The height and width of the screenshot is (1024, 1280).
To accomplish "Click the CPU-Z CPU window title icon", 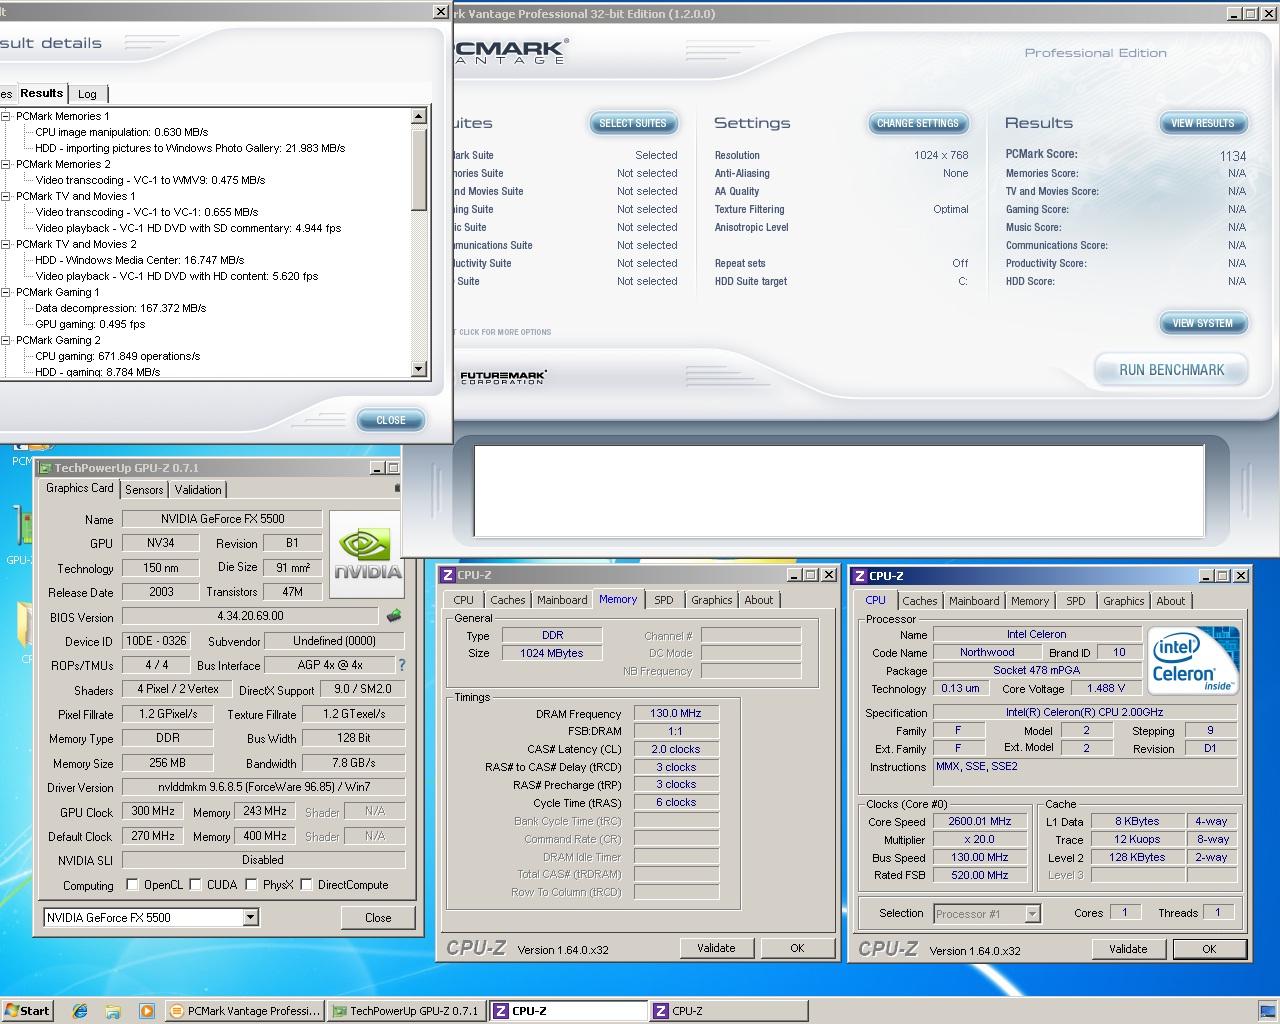I will point(860,576).
